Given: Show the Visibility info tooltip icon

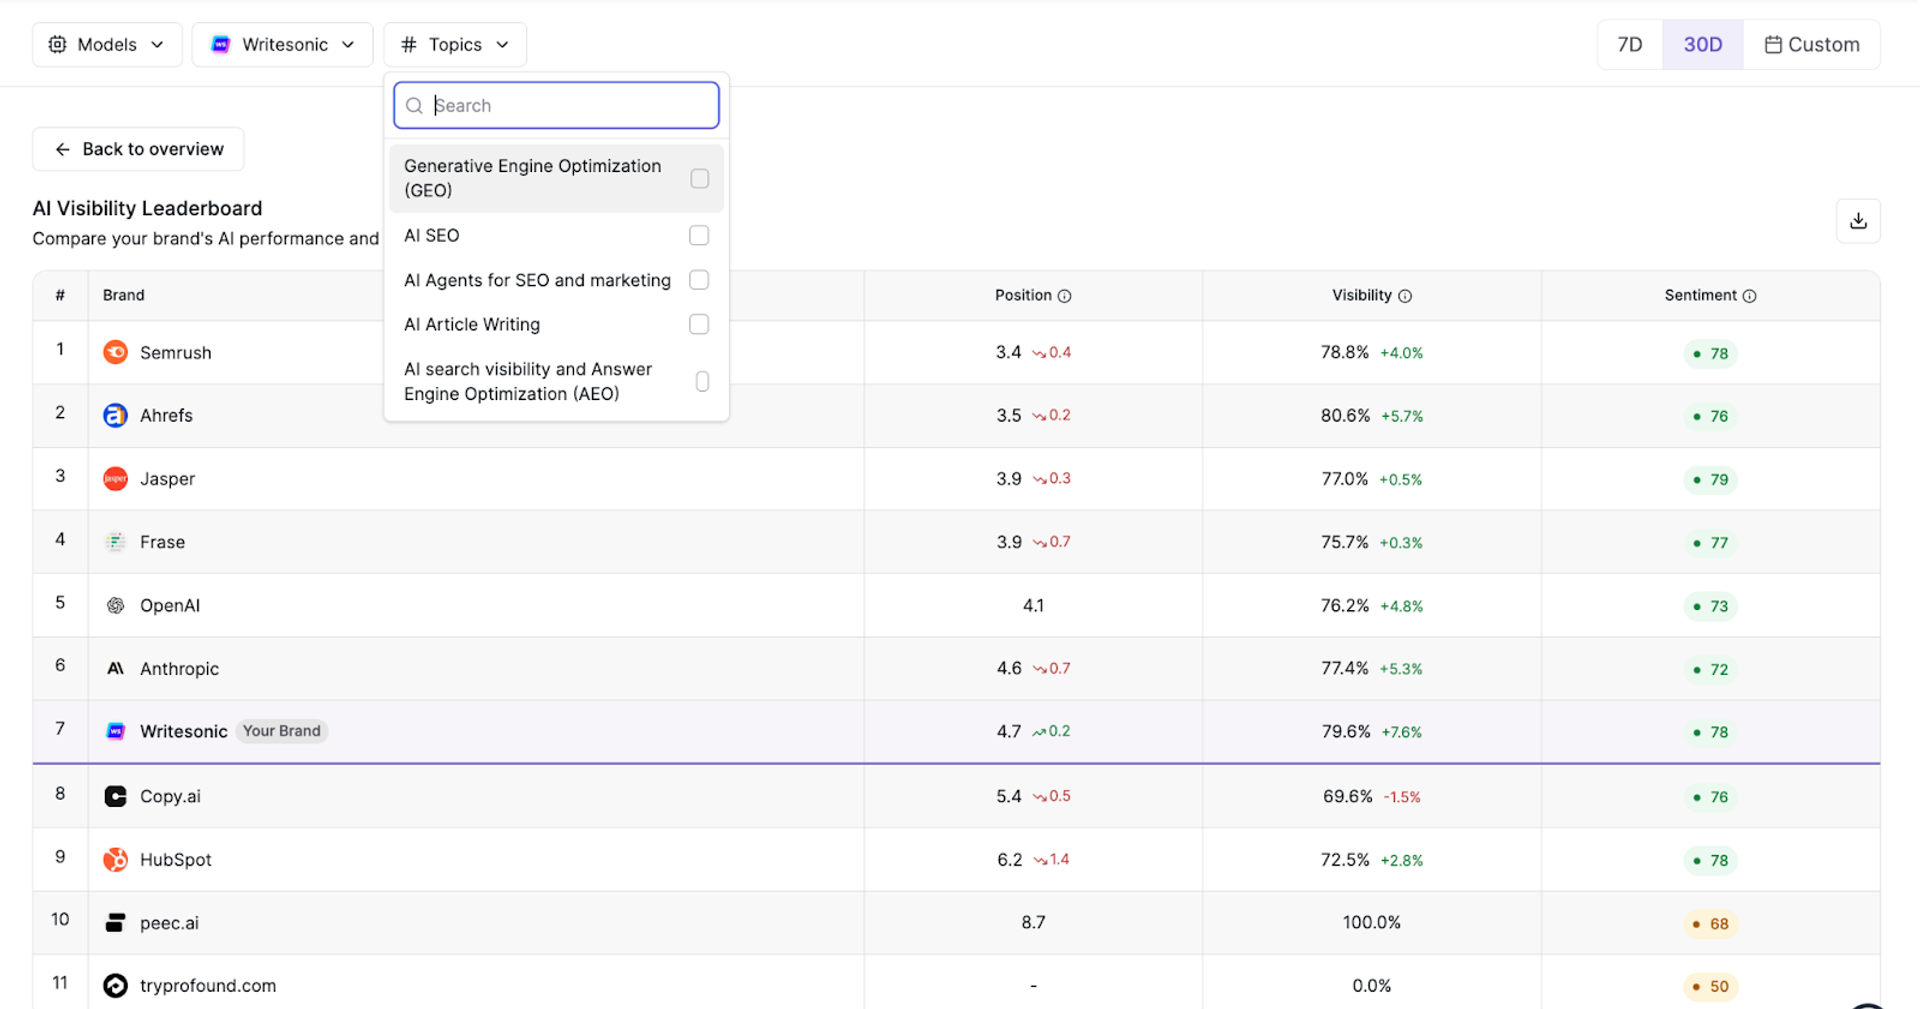Looking at the screenshot, I should (x=1405, y=296).
